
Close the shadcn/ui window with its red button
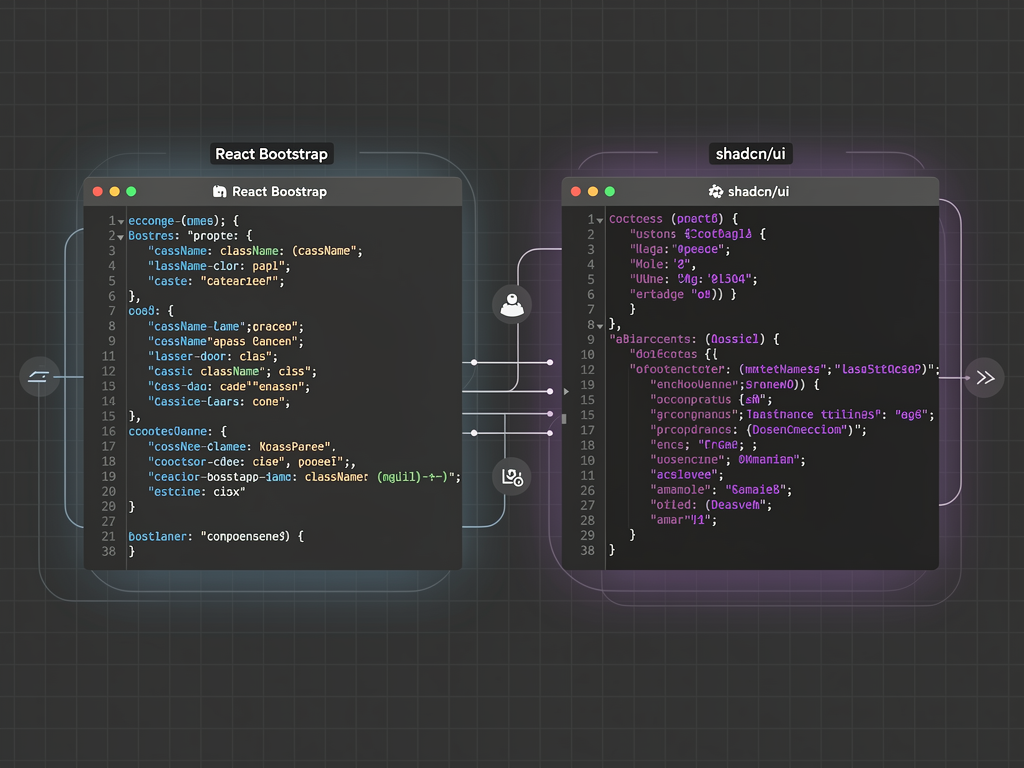pos(576,191)
